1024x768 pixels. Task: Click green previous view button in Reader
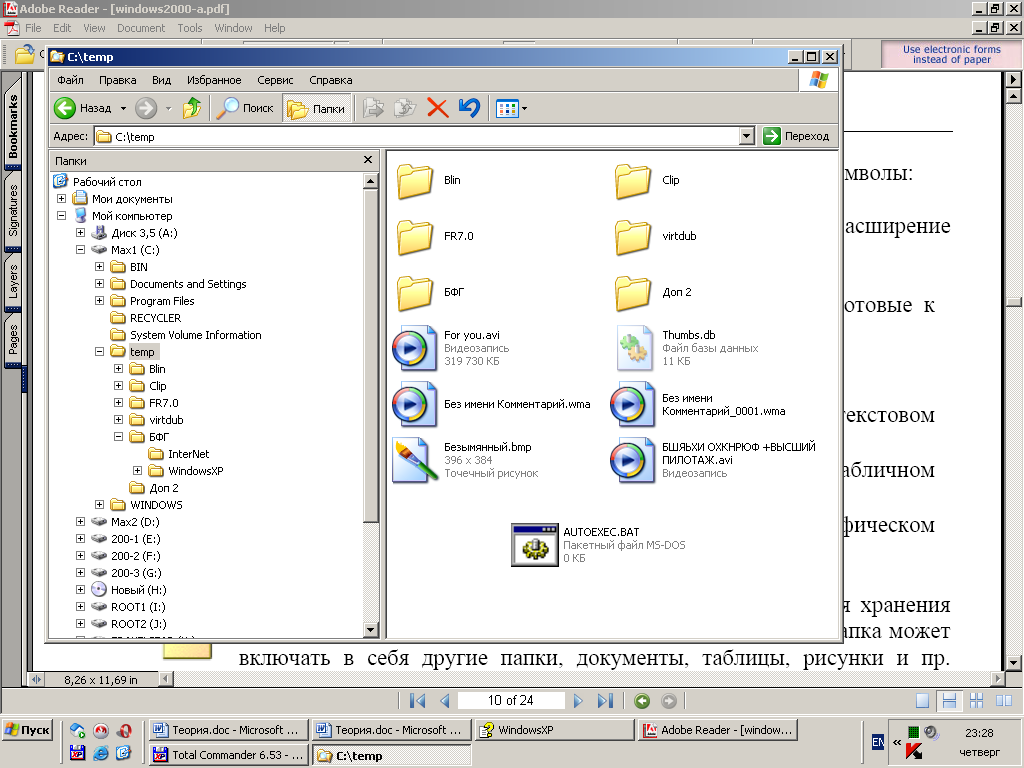pos(642,701)
